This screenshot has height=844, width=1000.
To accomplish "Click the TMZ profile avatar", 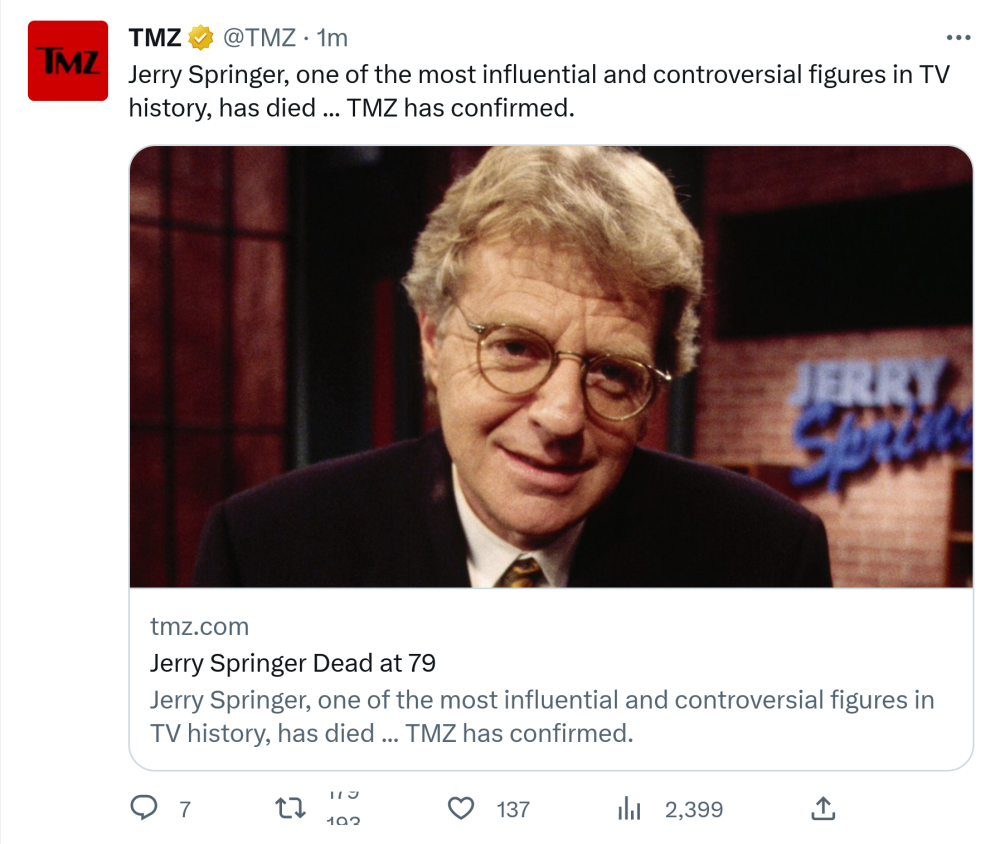I will (x=68, y=61).
